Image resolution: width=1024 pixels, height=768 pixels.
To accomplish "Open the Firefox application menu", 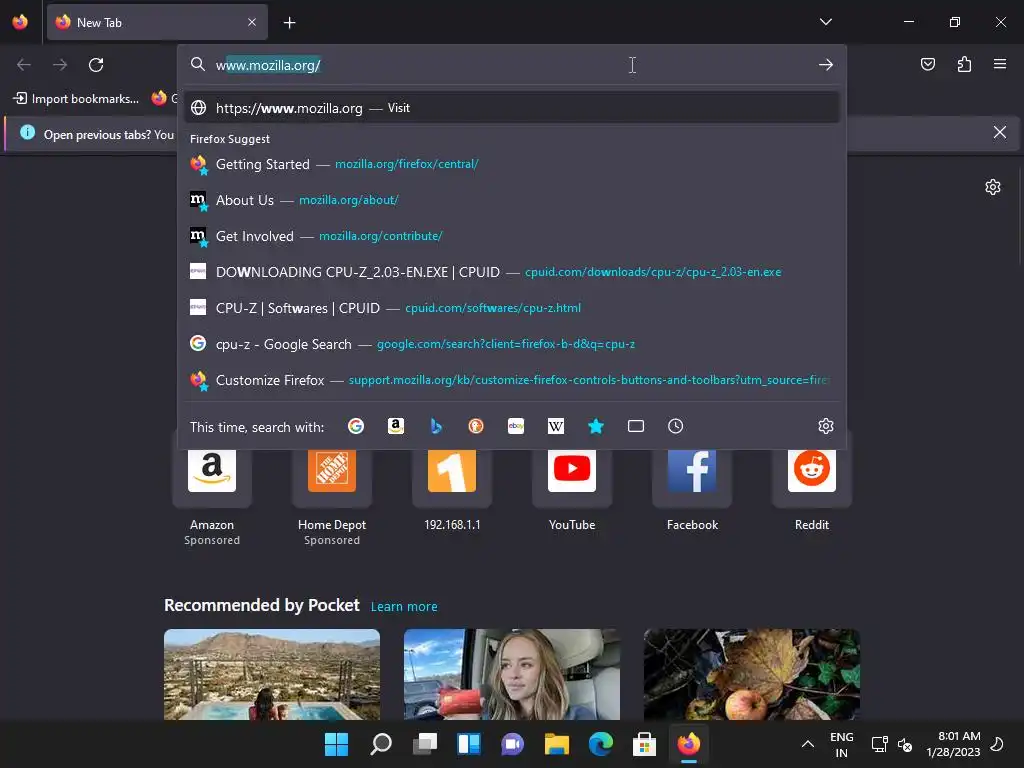I will click(x=1000, y=64).
